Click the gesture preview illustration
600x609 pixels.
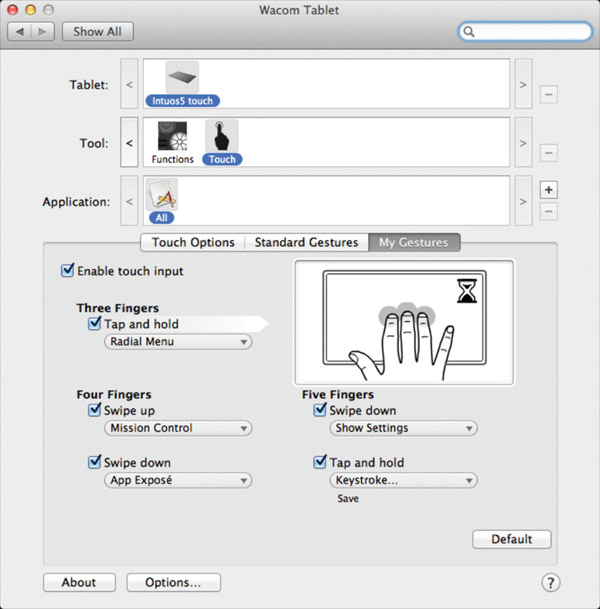tap(404, 322)
